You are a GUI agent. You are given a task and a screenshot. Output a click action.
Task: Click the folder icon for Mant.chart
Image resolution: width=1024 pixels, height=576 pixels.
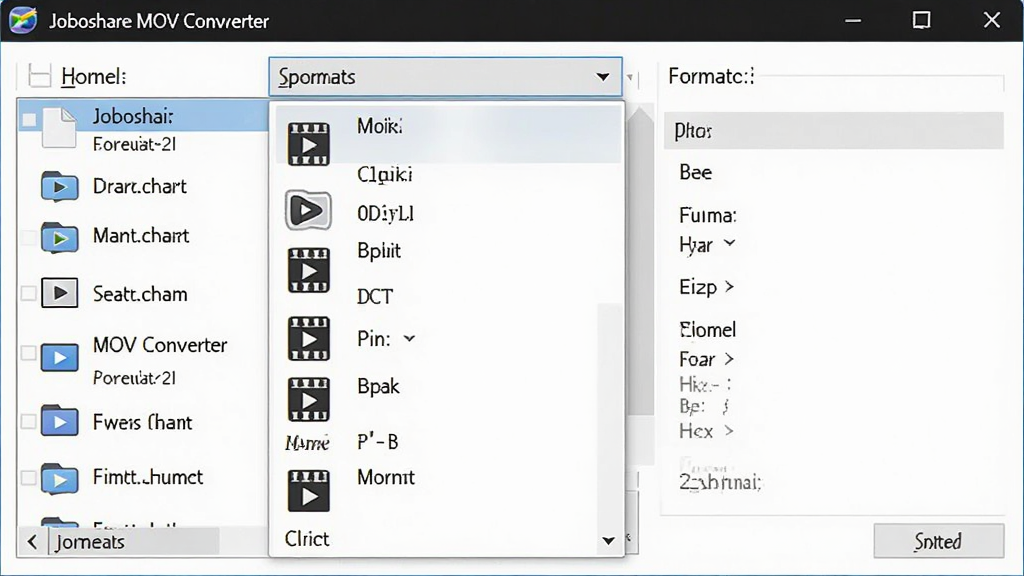[59, 237]
